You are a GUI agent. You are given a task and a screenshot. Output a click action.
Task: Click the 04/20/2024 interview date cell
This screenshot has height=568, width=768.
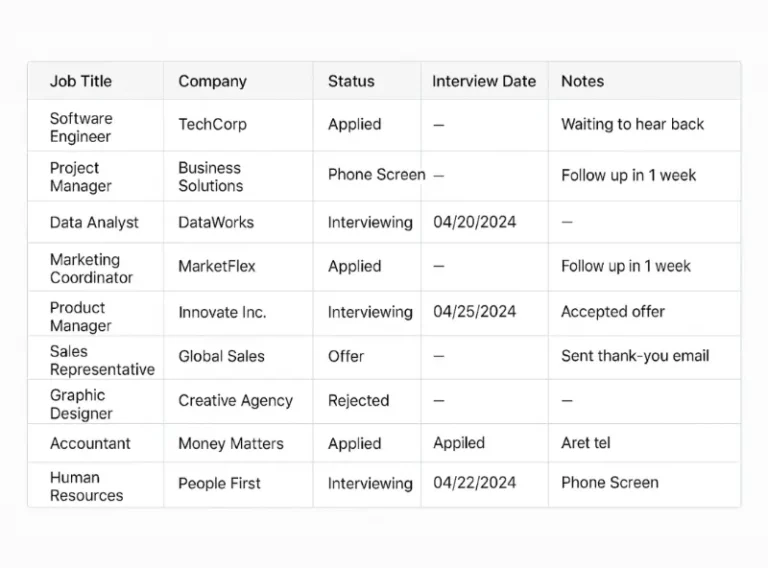(475, 222)
